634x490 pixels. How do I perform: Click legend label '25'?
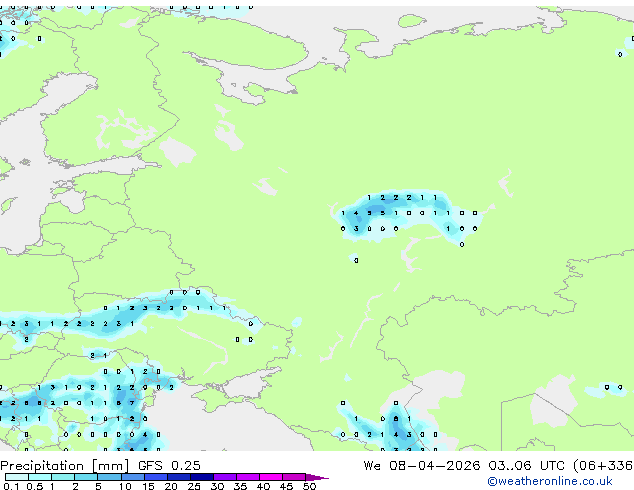pyautogui.click(x=194, y=486)
